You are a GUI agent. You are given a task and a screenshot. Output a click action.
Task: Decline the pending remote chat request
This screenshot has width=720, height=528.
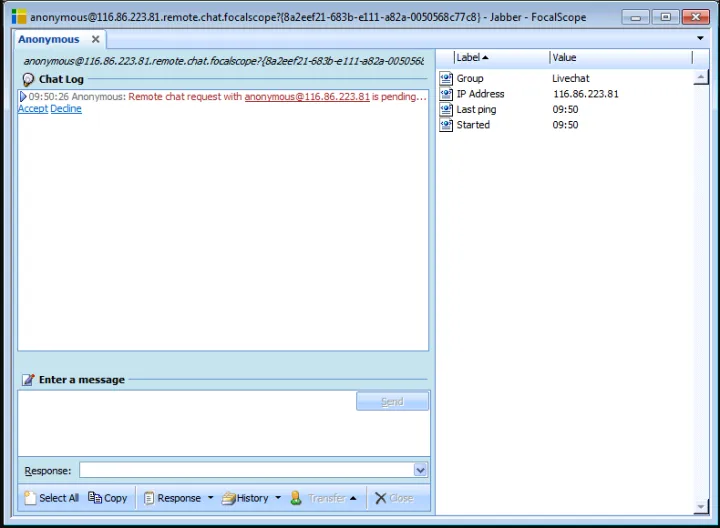tap(66, 109)
